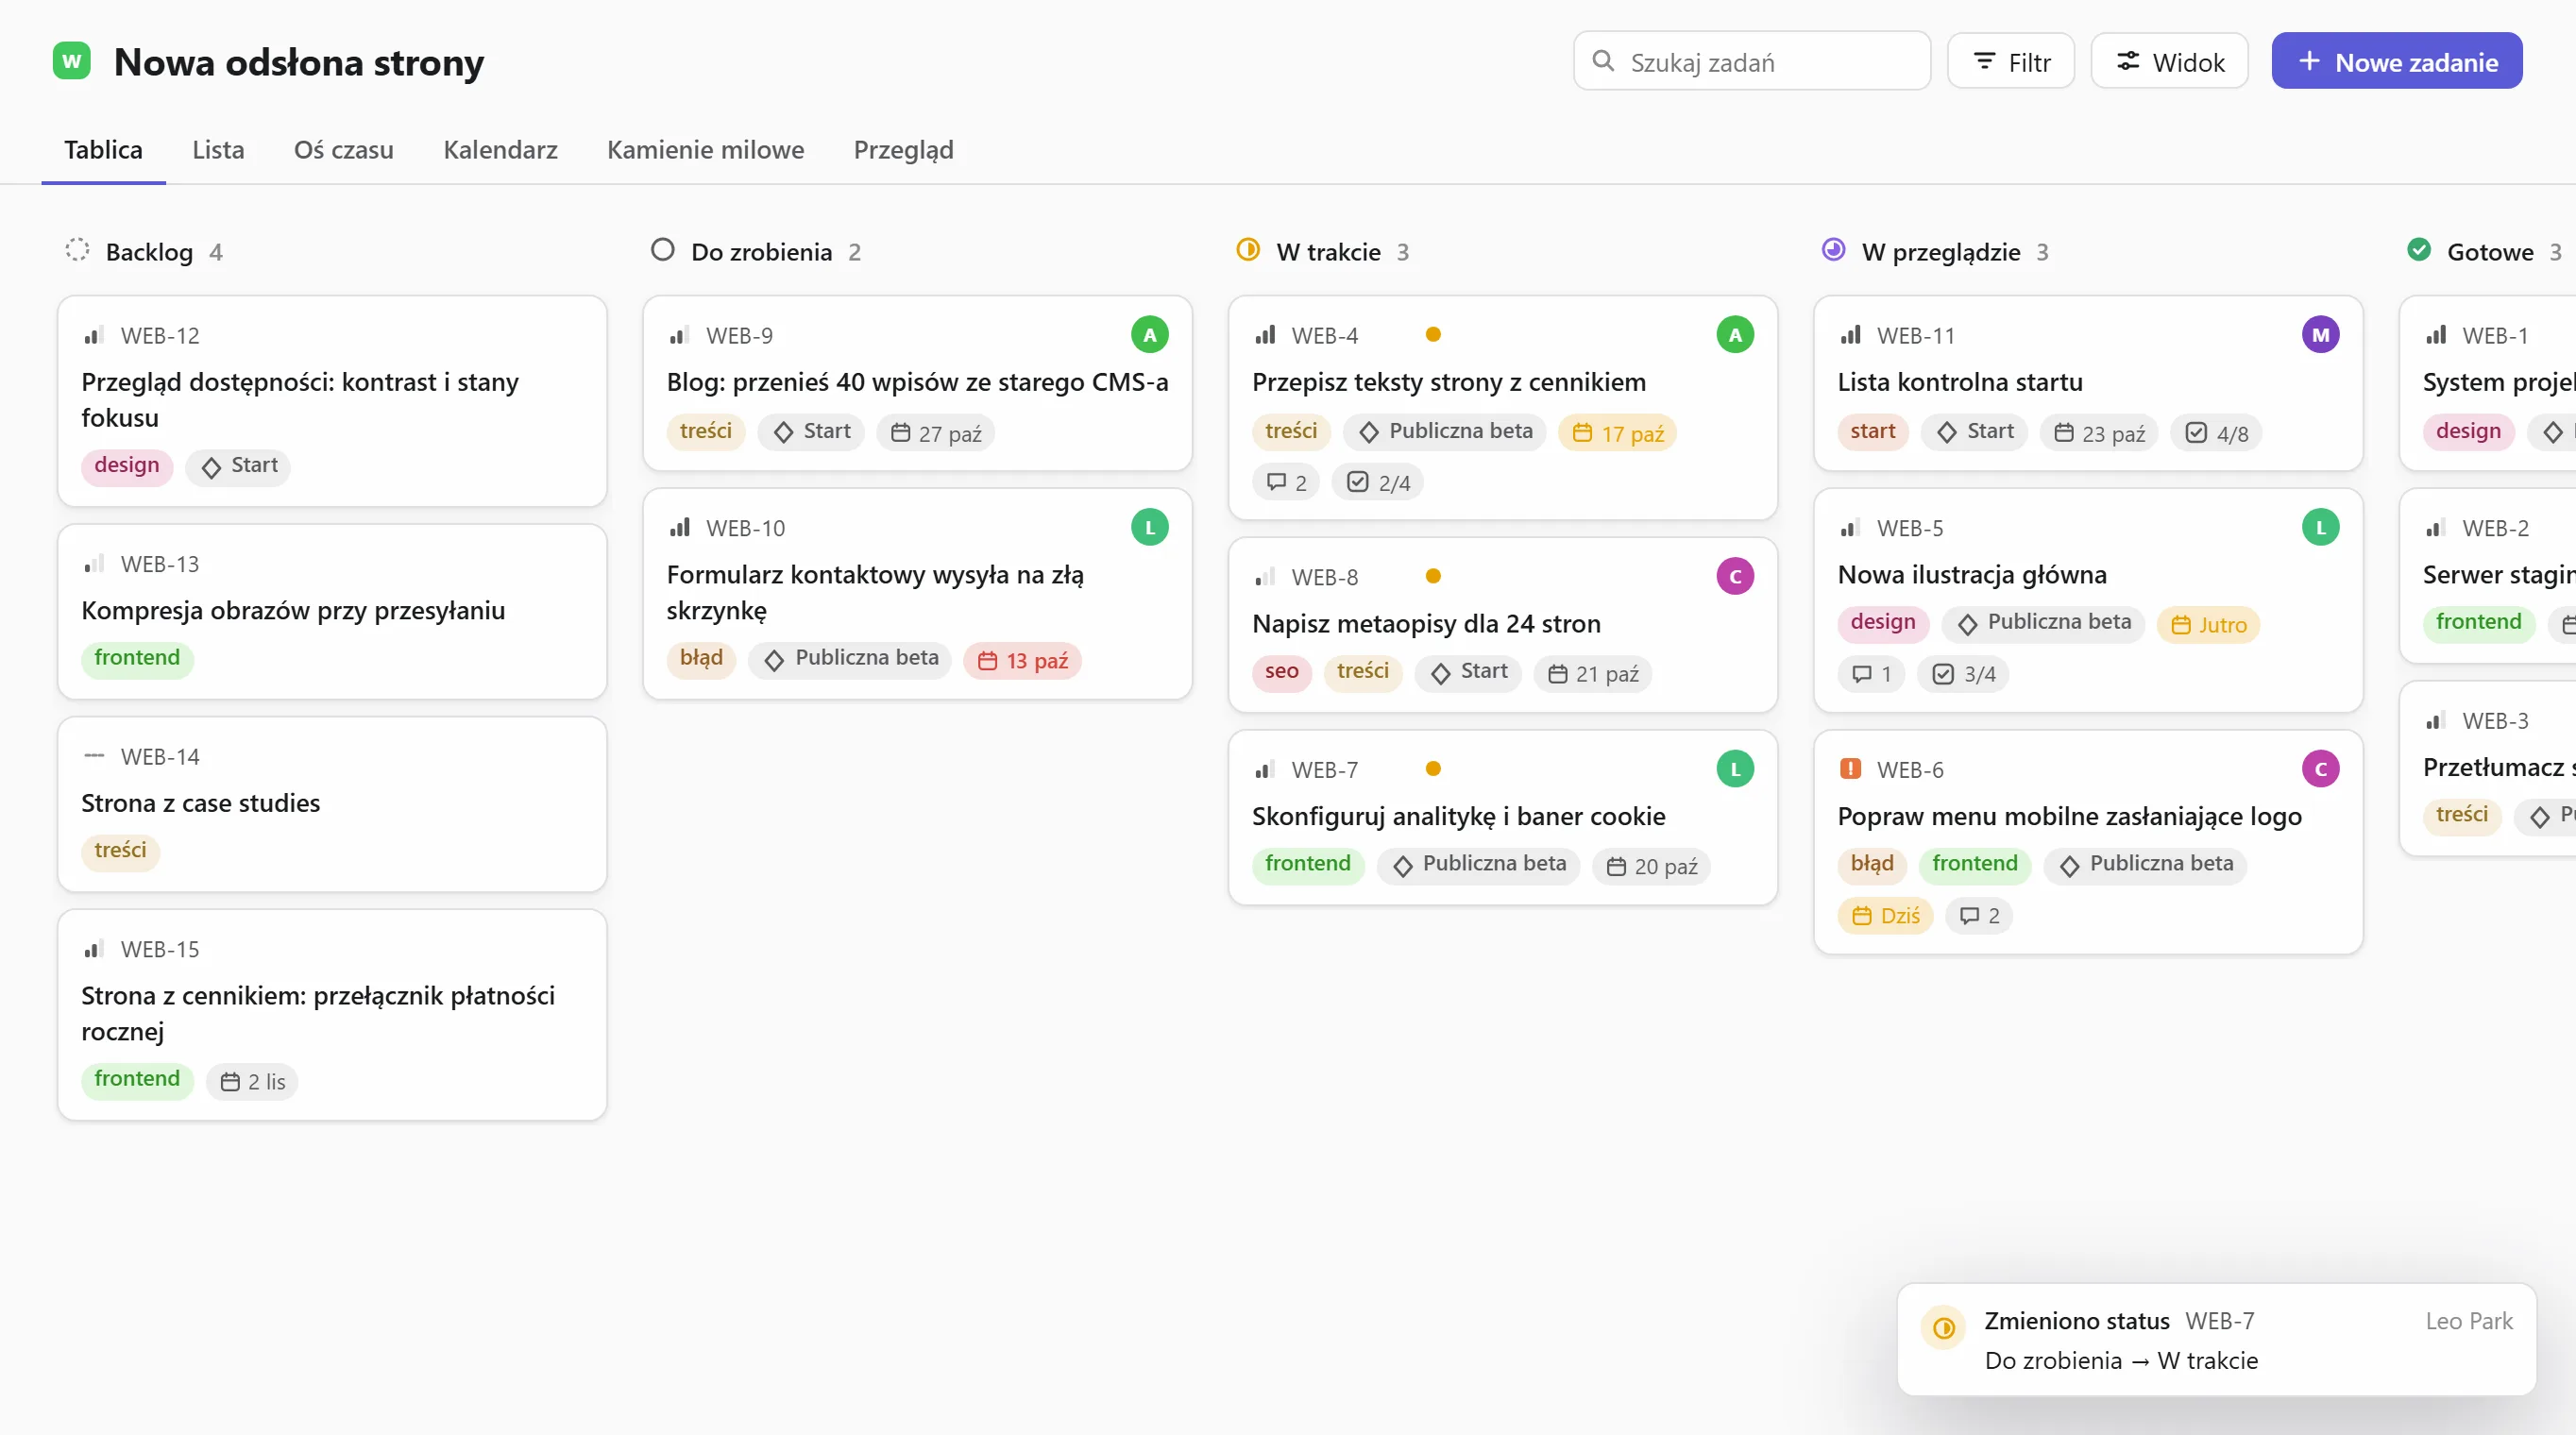Open the Kamienie milowe tab

point(705,150)
